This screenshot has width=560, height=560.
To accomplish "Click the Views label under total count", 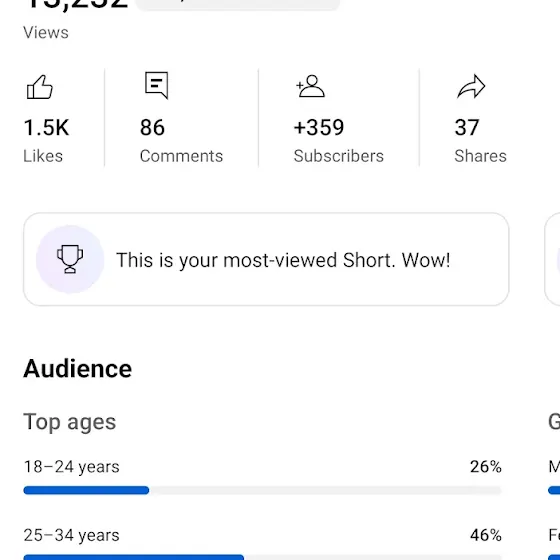I will [x=46, y=32].
